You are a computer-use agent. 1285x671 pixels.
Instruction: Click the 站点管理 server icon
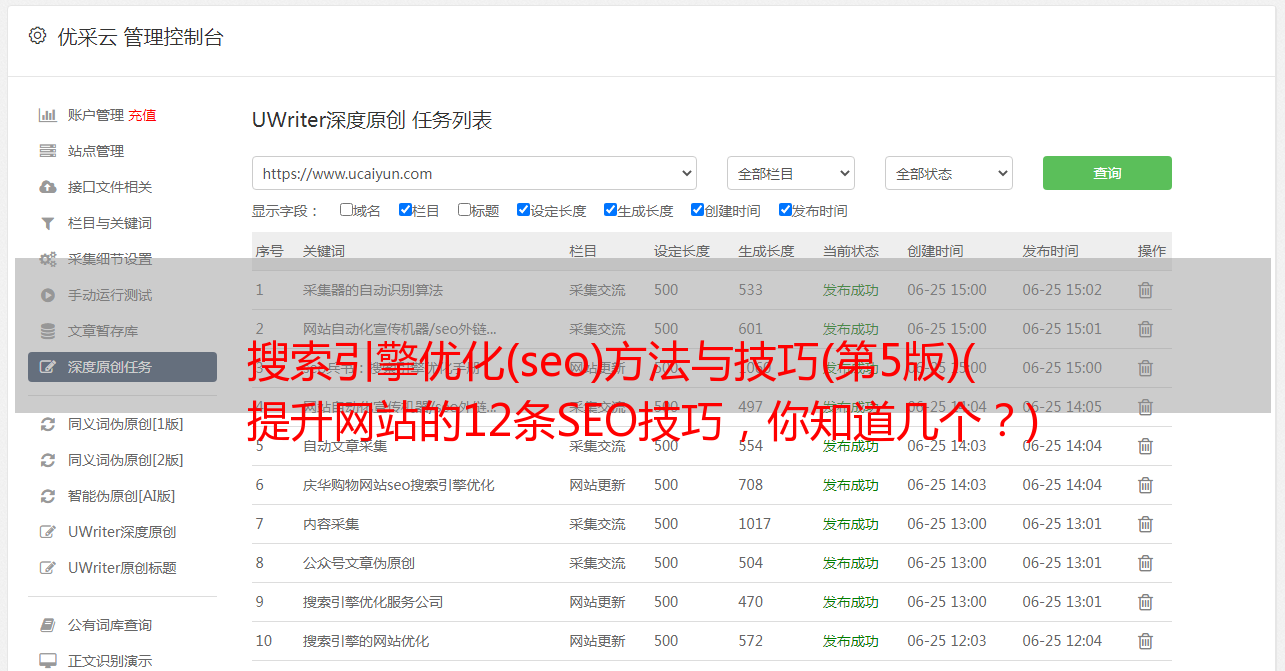click(x=47, y=151)
